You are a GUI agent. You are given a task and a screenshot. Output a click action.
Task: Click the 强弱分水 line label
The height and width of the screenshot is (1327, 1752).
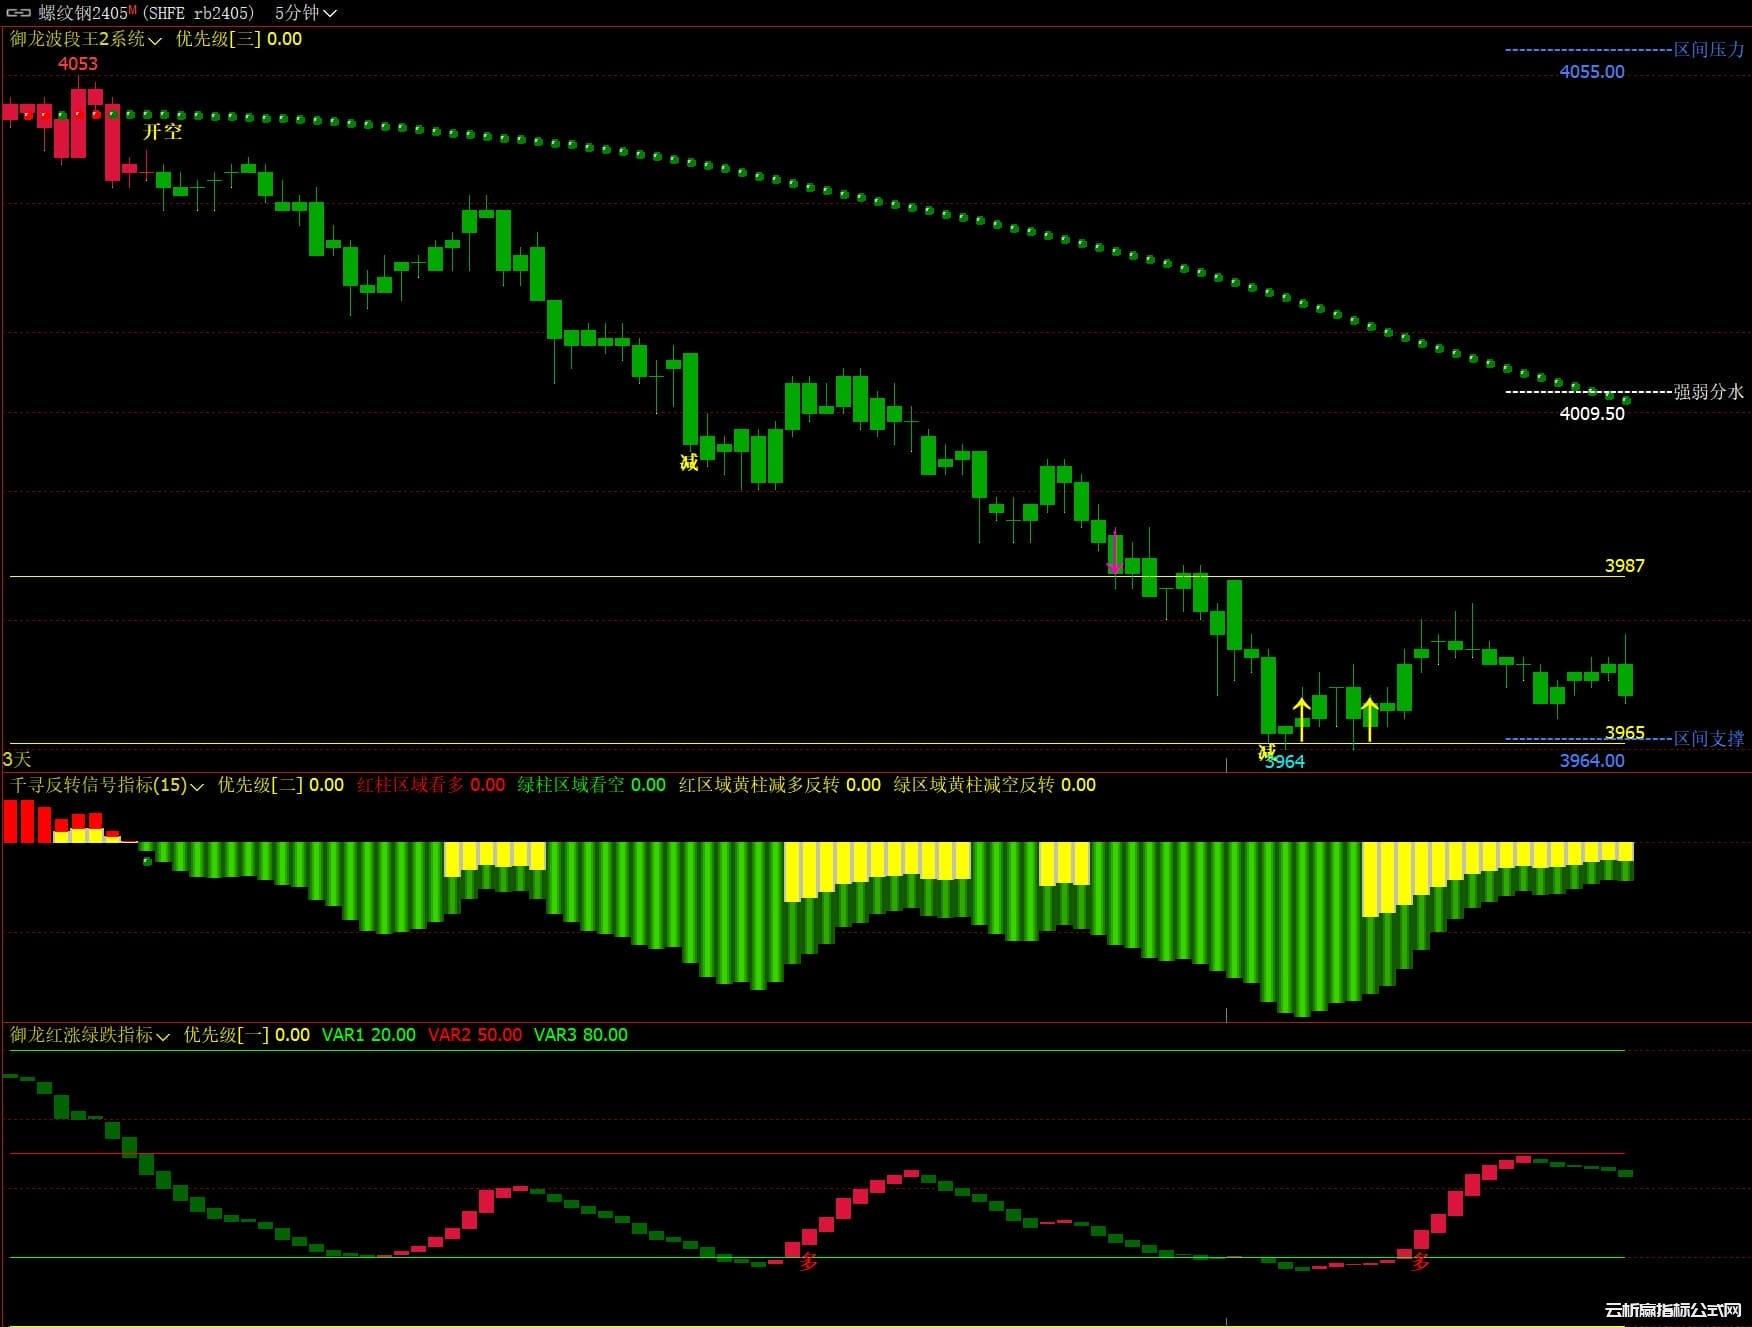click(x=1709, y=392)
